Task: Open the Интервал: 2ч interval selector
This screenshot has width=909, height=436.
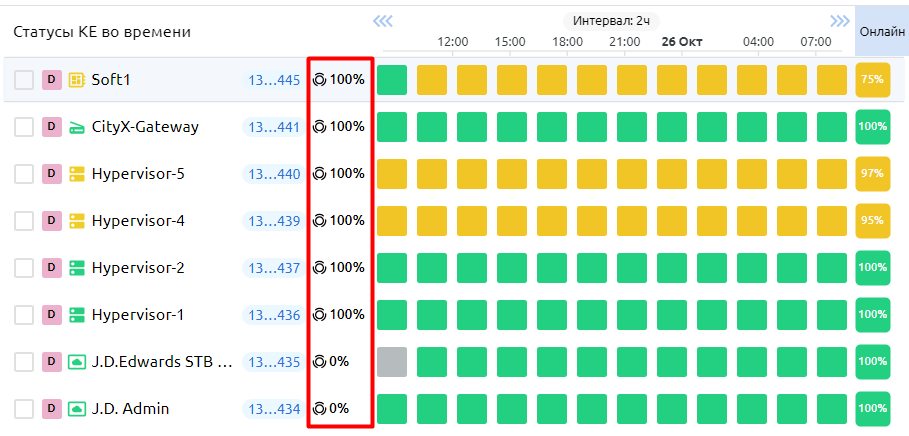Action: point(610,20)
